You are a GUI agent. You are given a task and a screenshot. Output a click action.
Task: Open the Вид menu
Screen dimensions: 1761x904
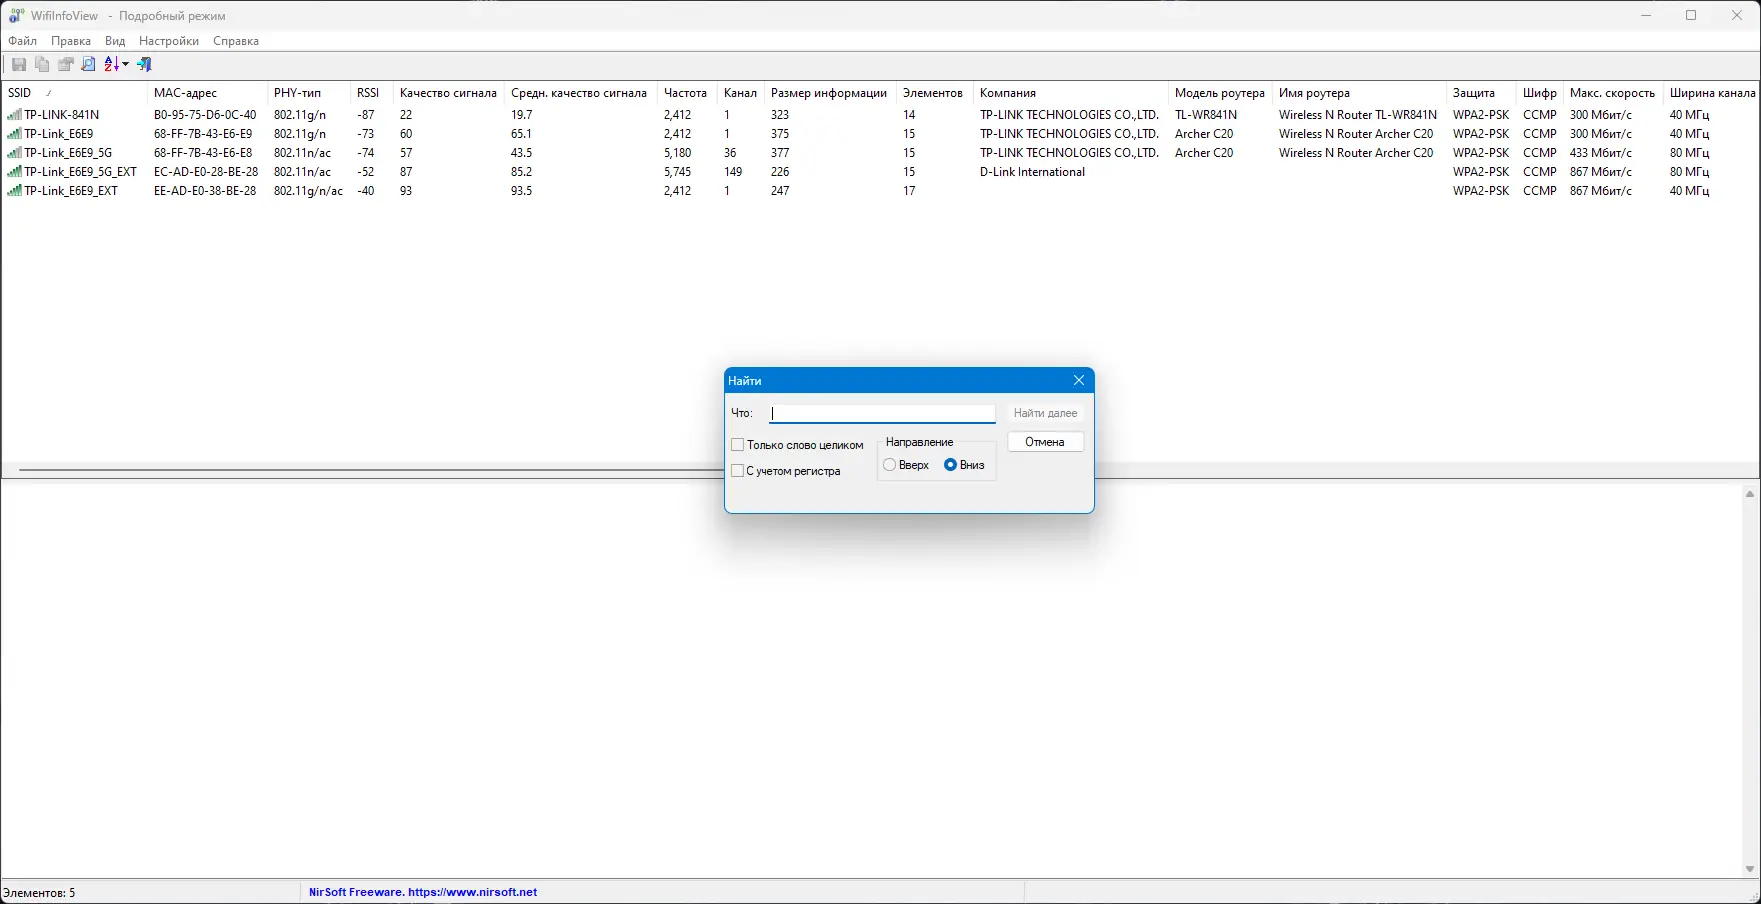pos(115,41)
